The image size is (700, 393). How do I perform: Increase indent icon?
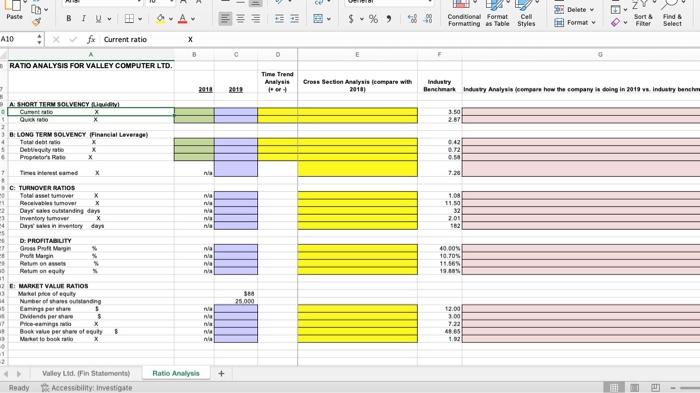tap(294, 19)
